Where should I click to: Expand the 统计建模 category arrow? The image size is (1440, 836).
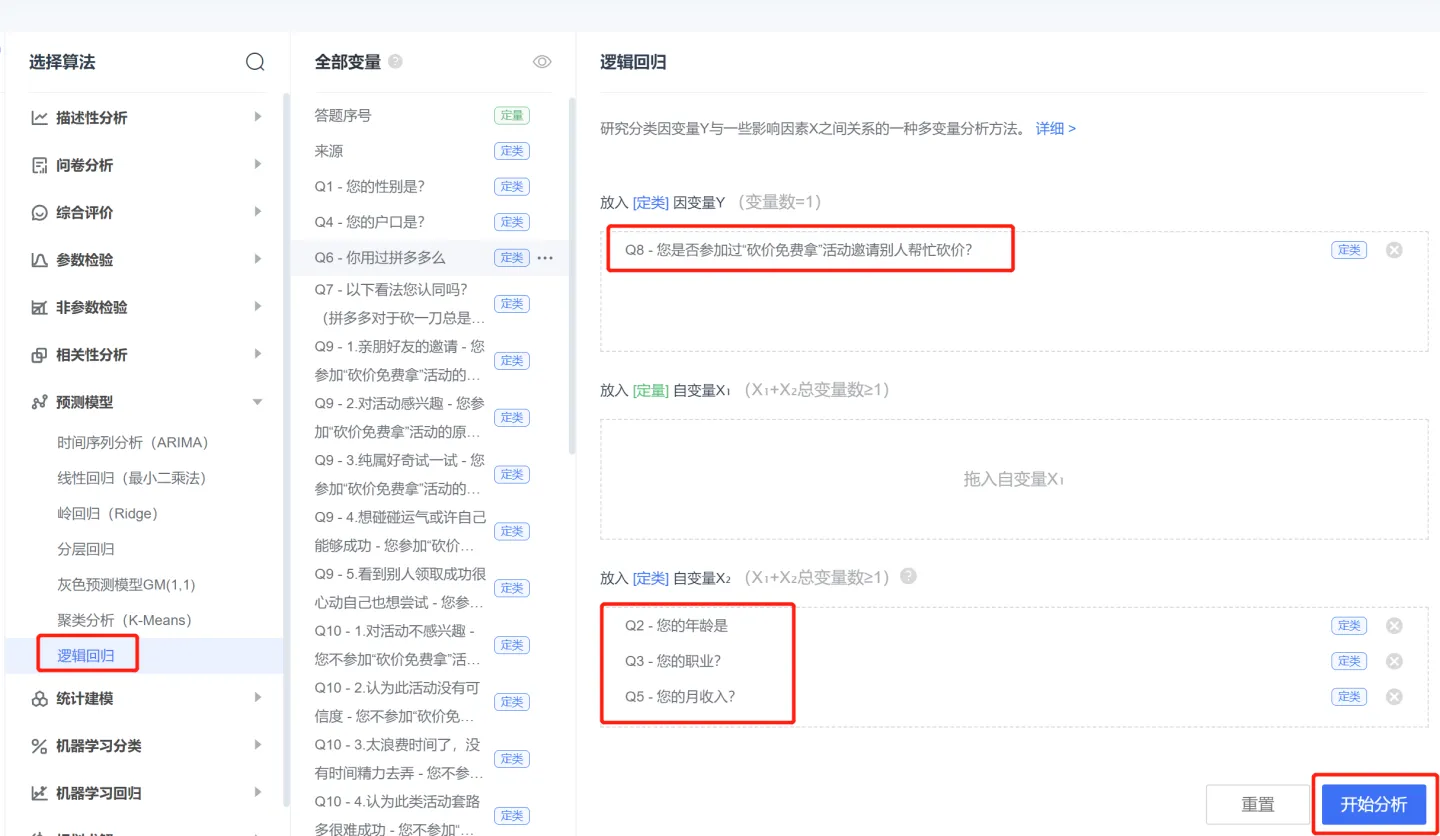[258, 697]
